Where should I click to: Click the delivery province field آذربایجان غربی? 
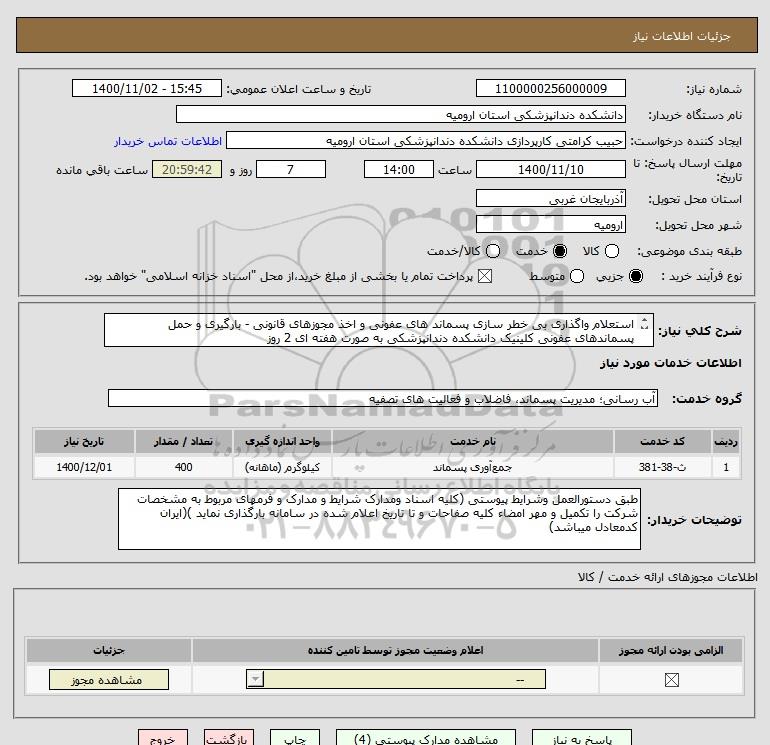coord(550,198)
